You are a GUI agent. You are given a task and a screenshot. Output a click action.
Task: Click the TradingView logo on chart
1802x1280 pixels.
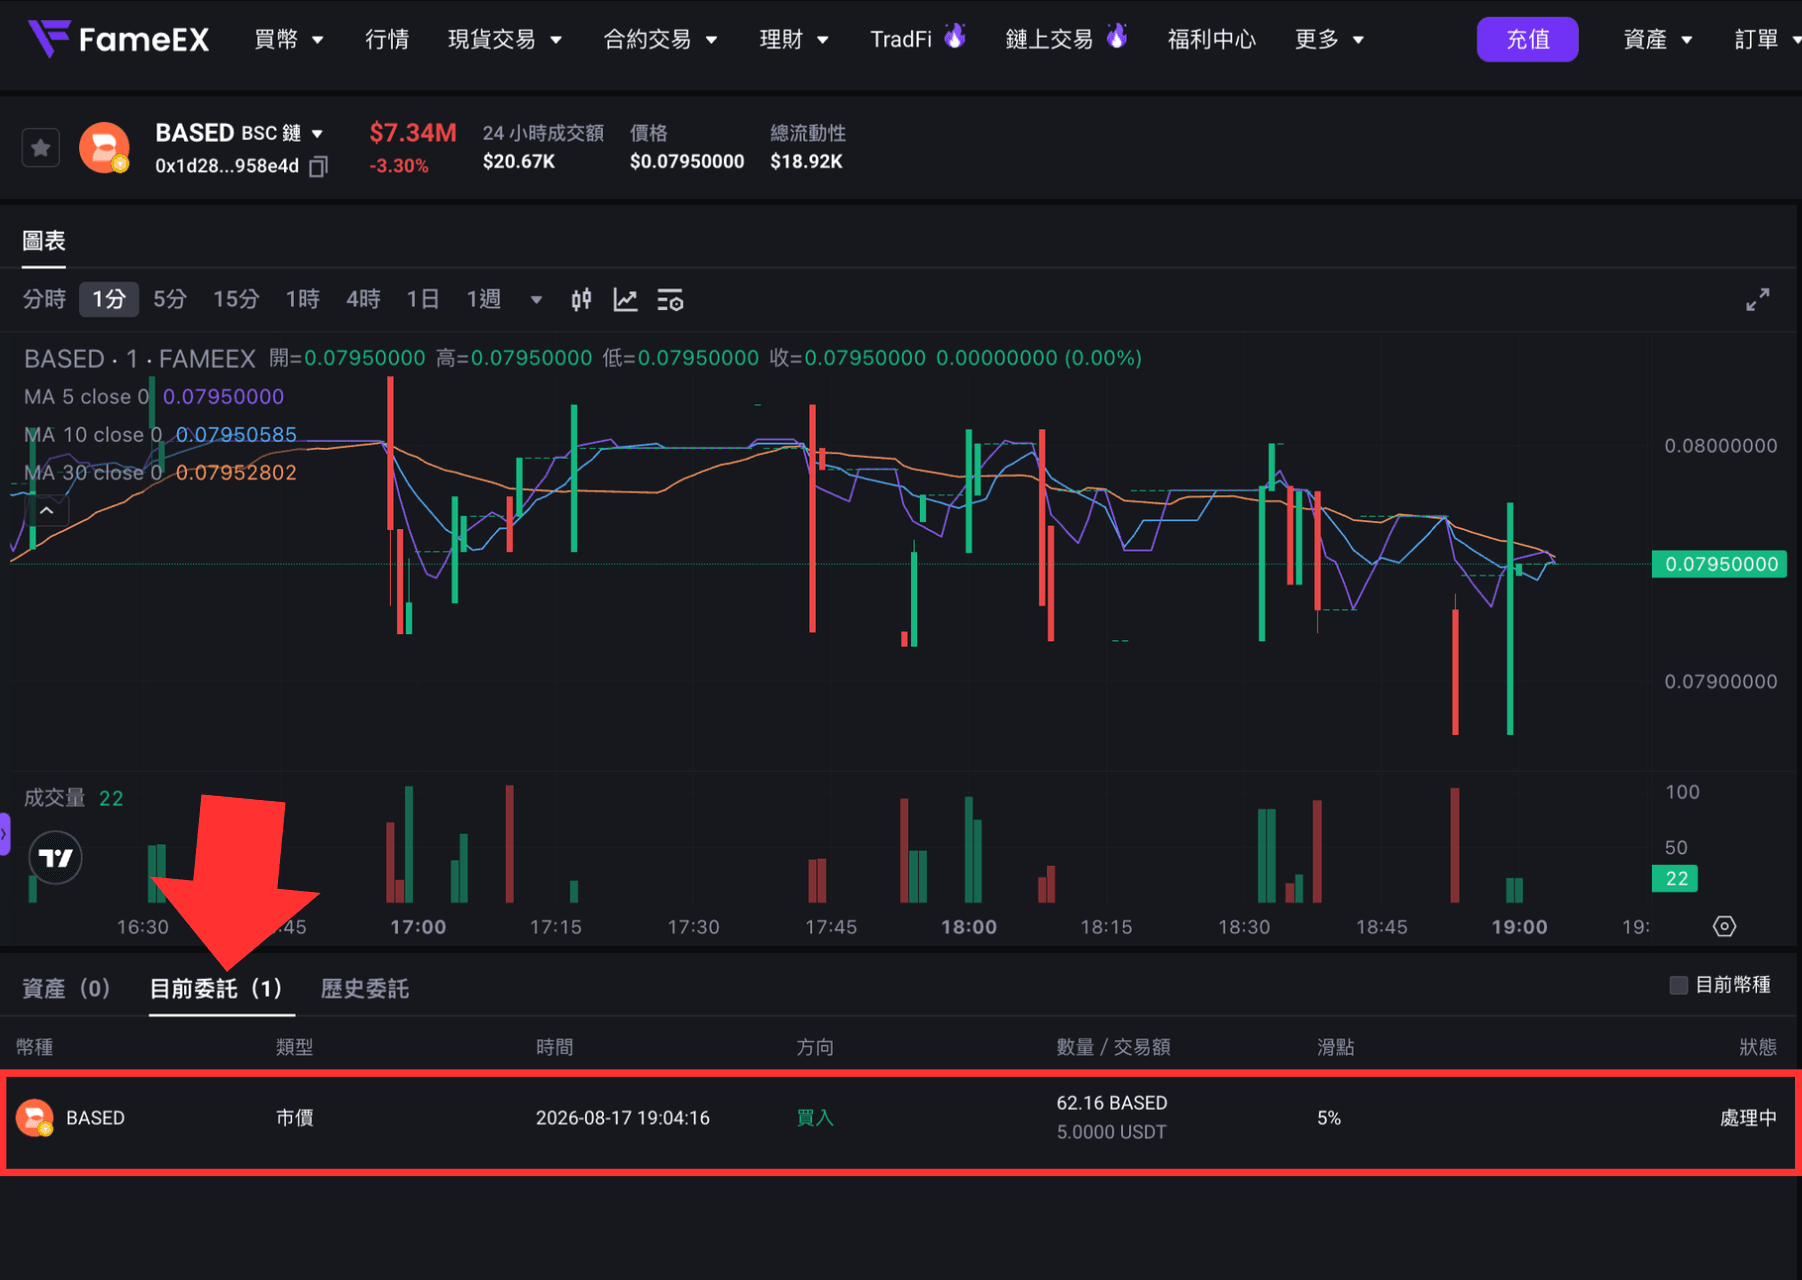click(x=56, y=858)
